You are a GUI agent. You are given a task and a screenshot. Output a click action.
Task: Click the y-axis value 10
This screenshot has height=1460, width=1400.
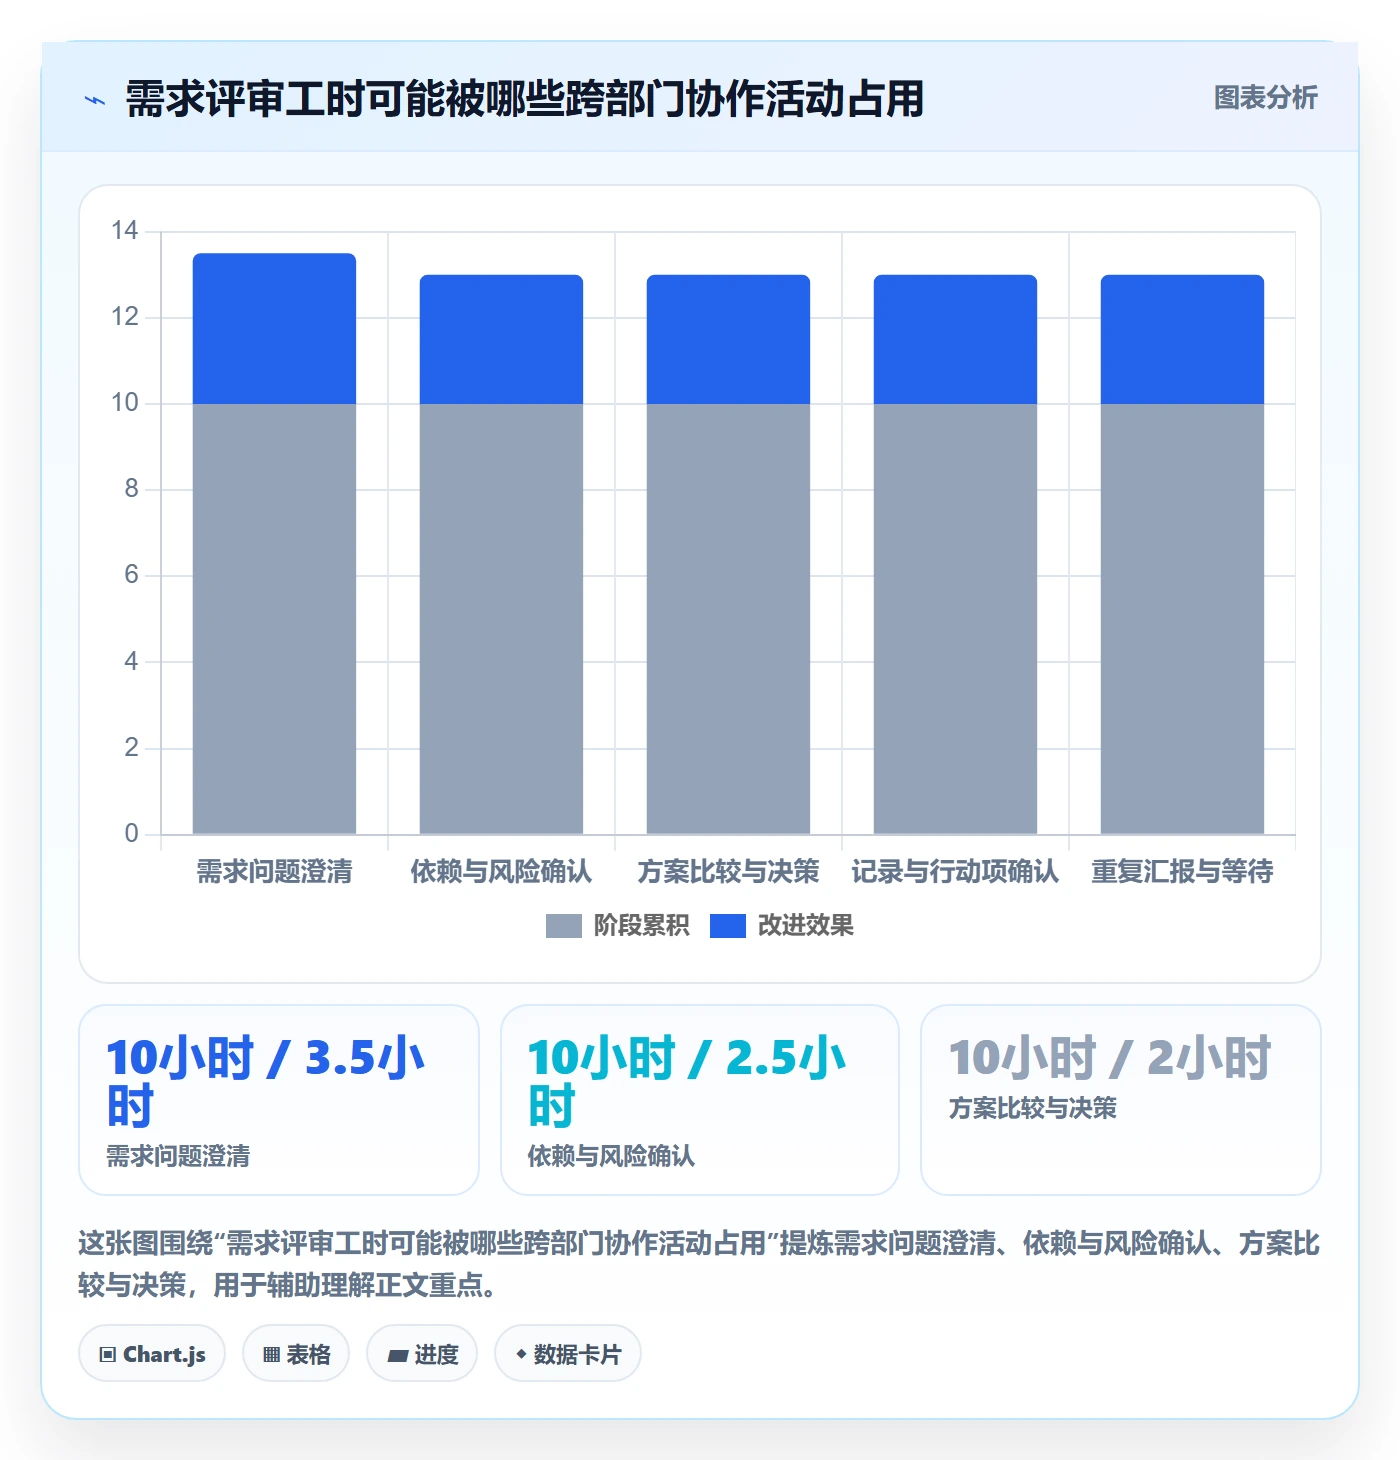point(125,403)
